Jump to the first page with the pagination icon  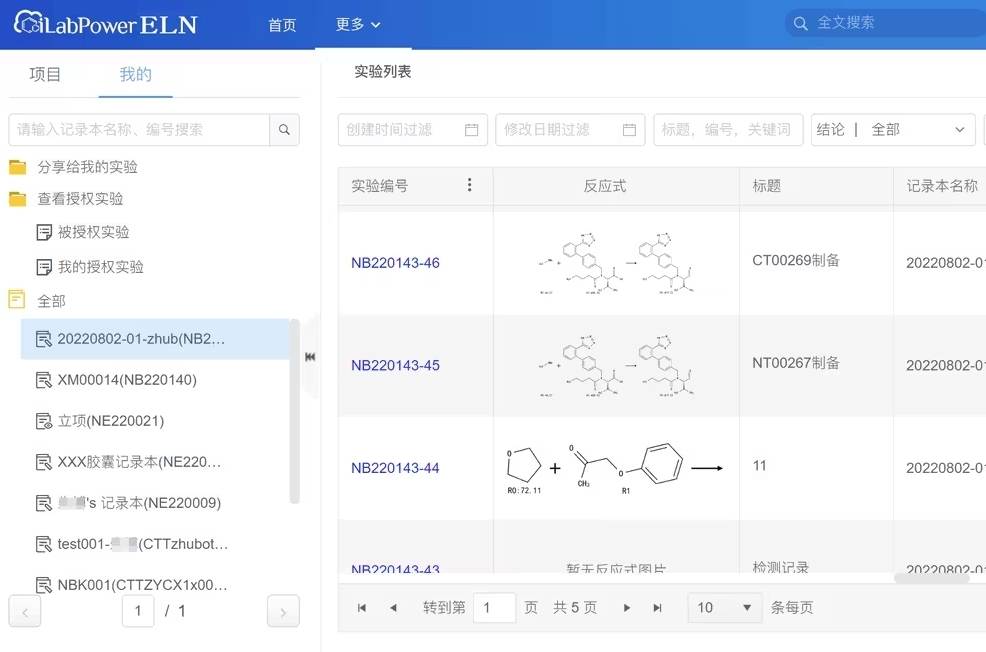pos(361,607)
